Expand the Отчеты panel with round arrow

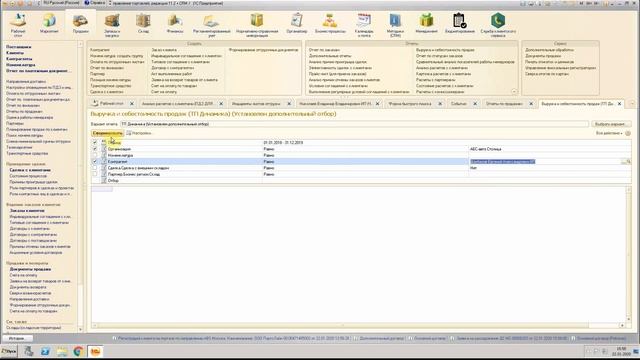514,92
